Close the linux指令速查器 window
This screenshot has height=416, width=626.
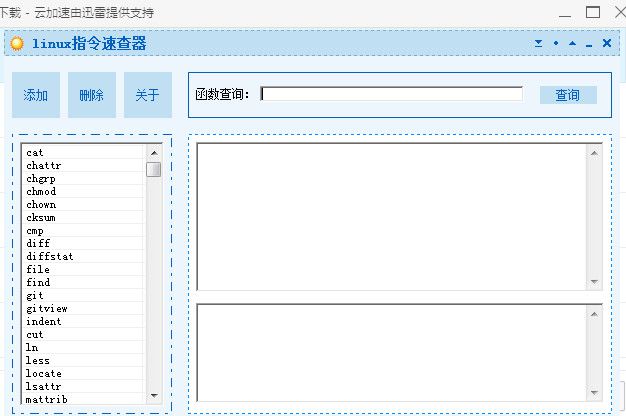pos(607,43)
